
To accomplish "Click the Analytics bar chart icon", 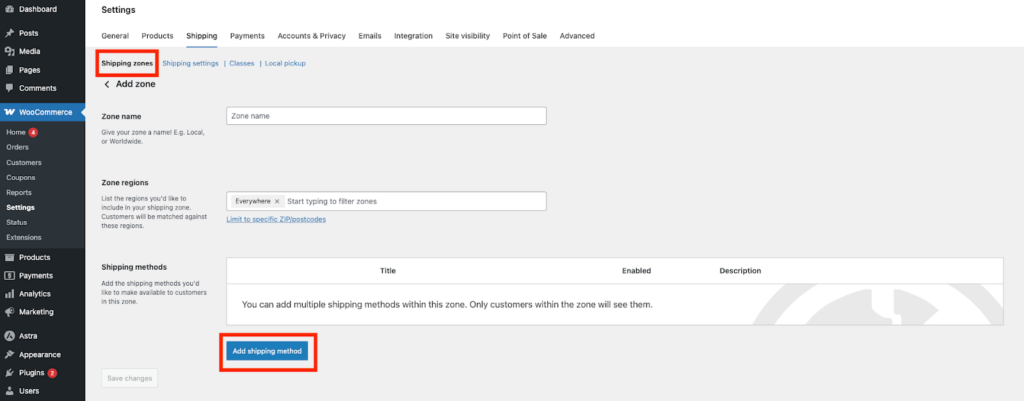I will [10, 294].
